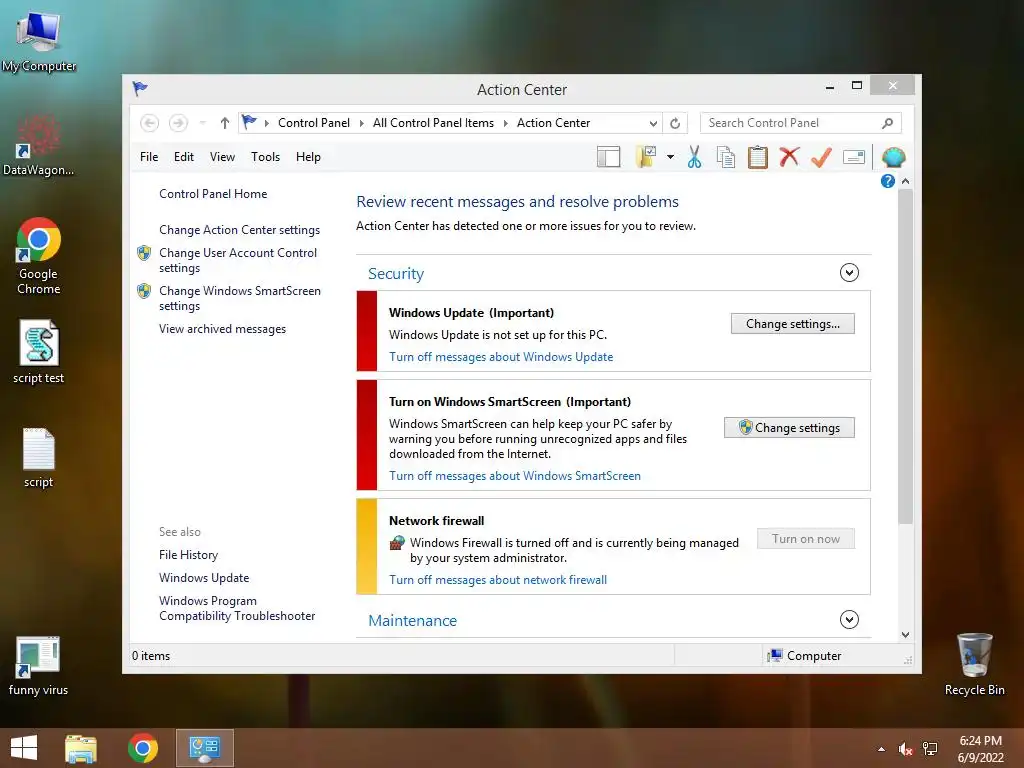Collapse the Security section chevron
1024x768 pixels.
tap(849, 272)
